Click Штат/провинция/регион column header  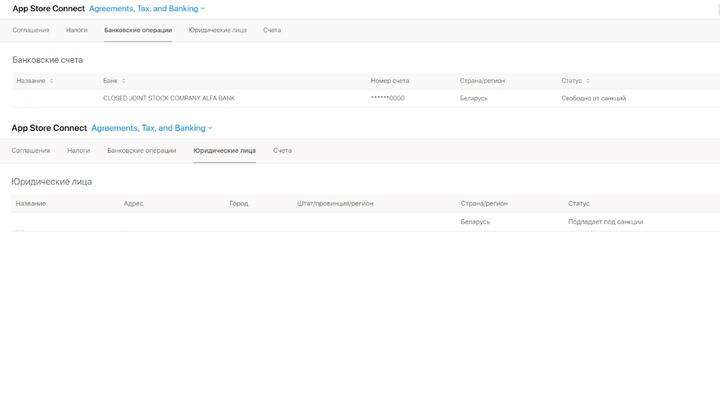(335, 203)
